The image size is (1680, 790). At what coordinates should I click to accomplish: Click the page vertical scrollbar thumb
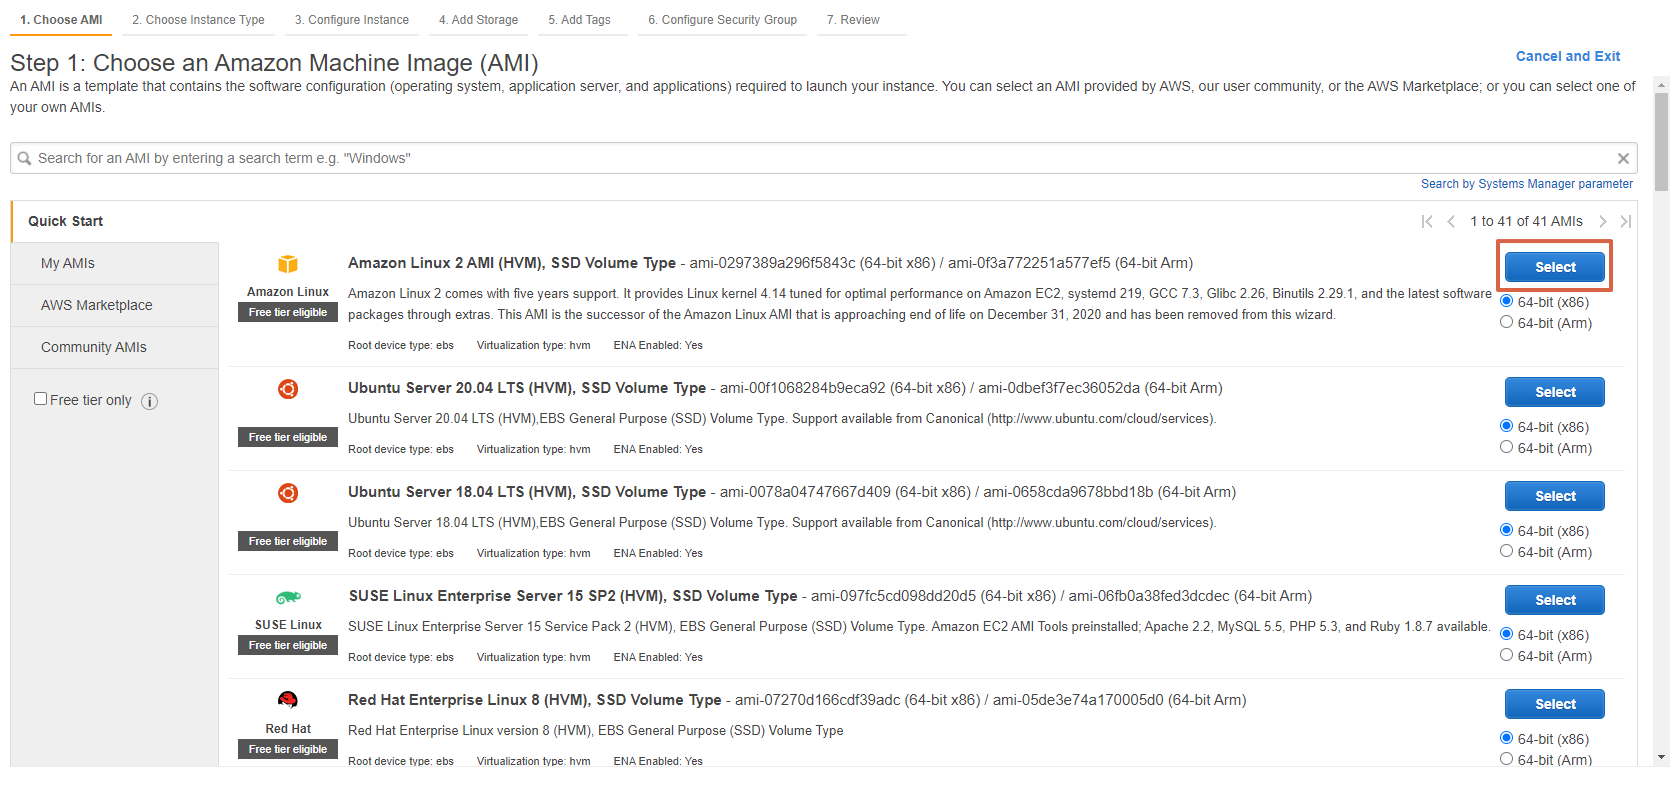[x=1661, y=142]
